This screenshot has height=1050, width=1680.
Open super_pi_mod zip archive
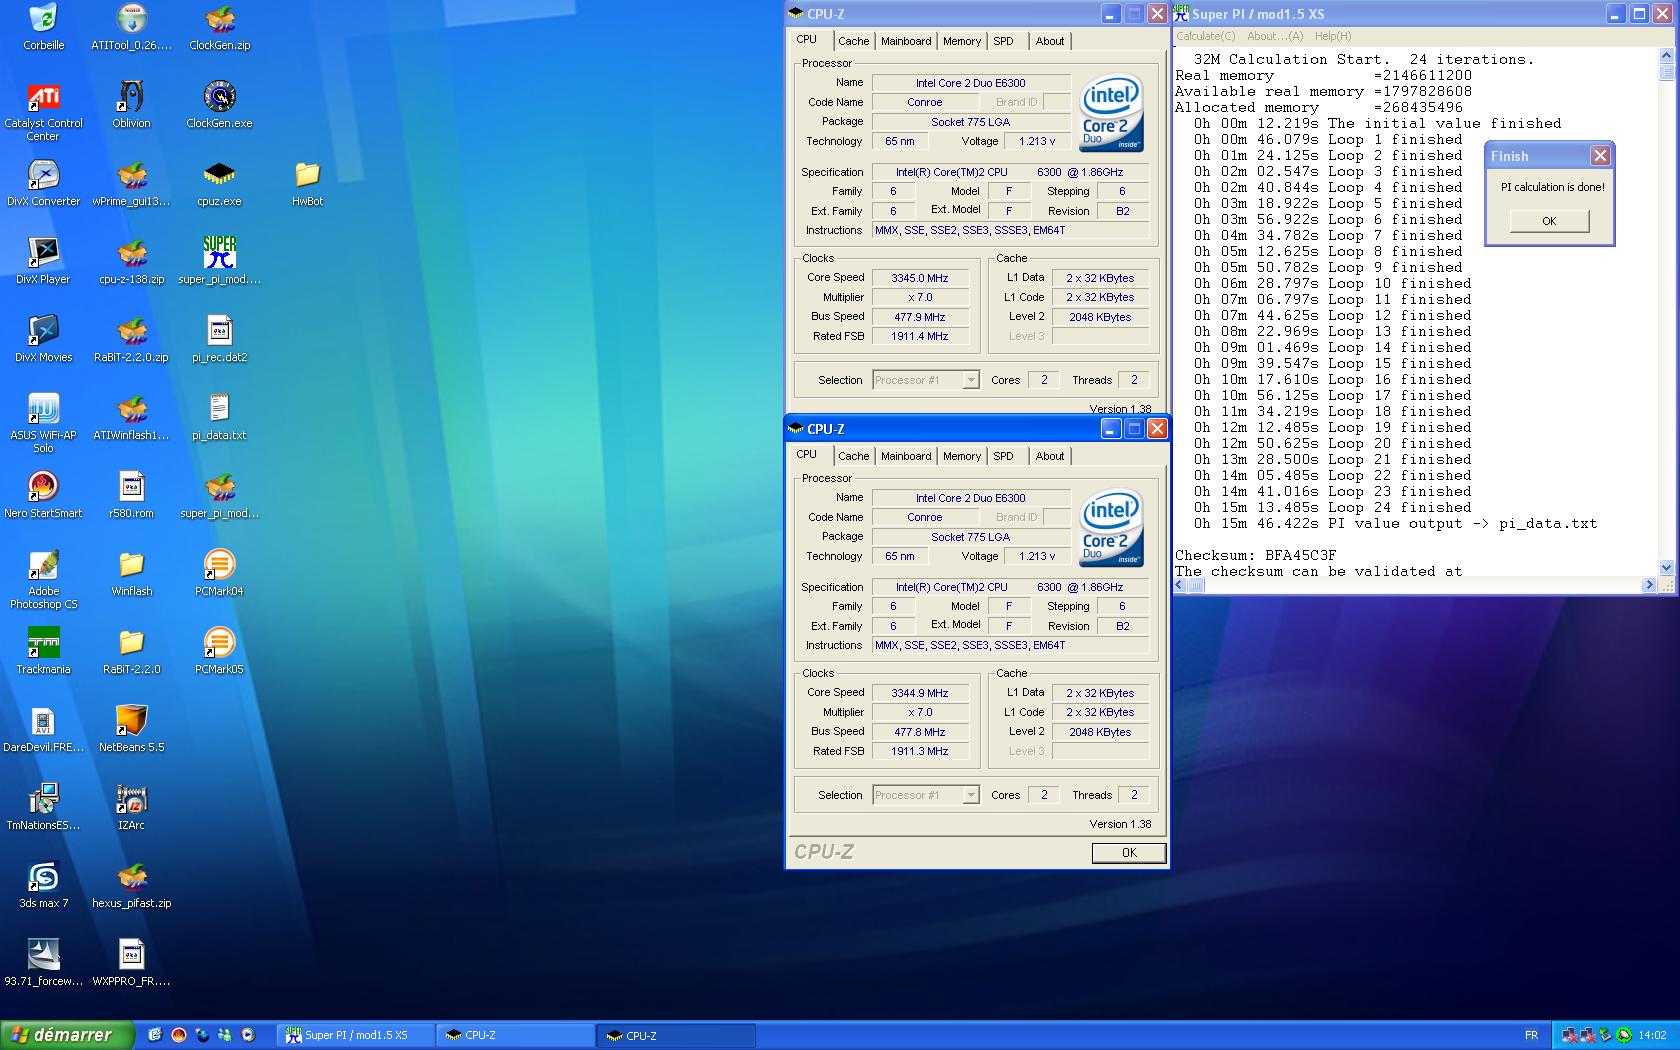tap(219, 486)
